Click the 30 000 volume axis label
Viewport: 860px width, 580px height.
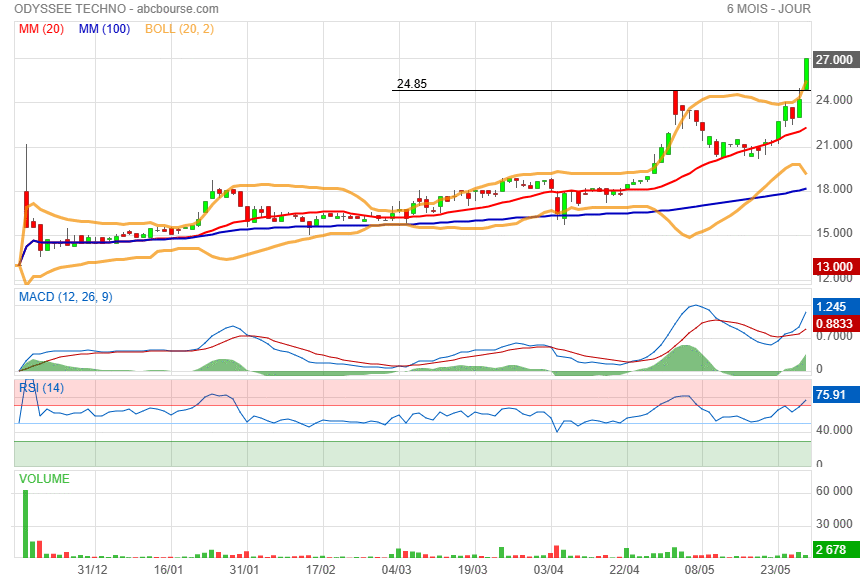point(834,523)
